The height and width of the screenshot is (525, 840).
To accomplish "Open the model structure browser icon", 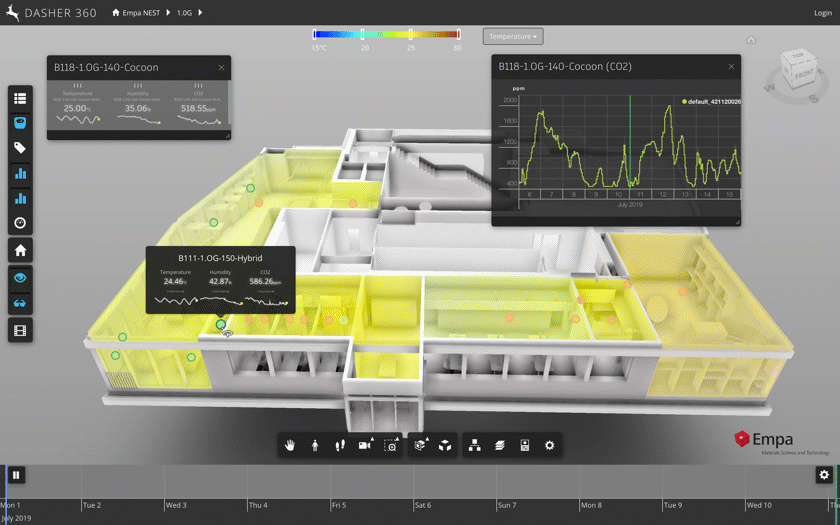I will pos(473,445).
